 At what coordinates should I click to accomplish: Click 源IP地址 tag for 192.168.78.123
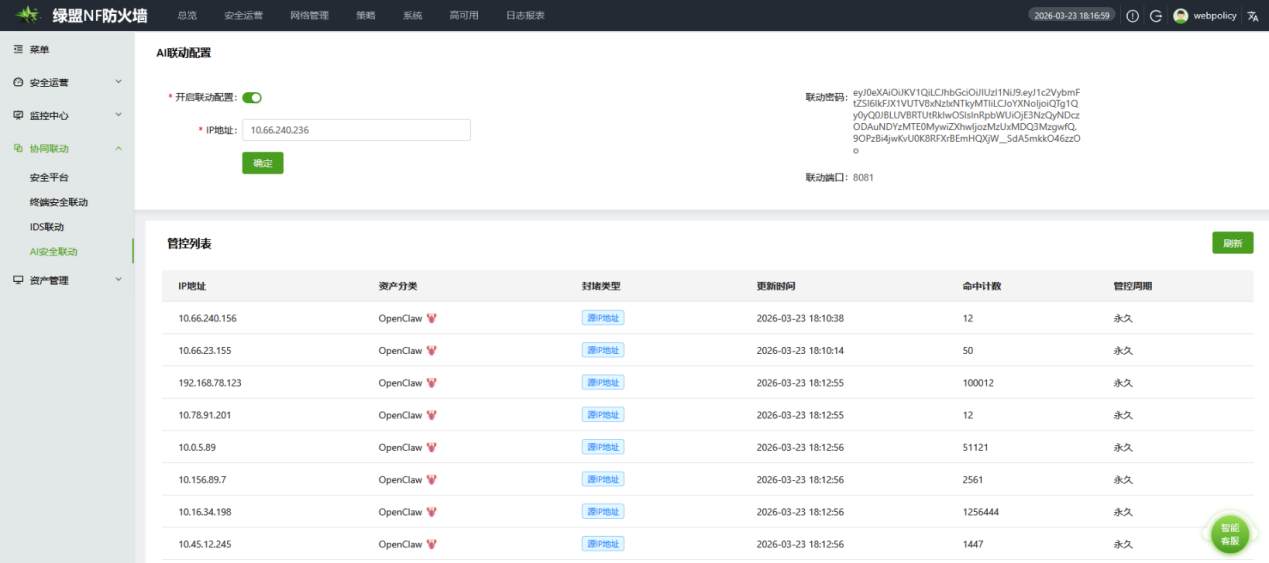[603, 383]
